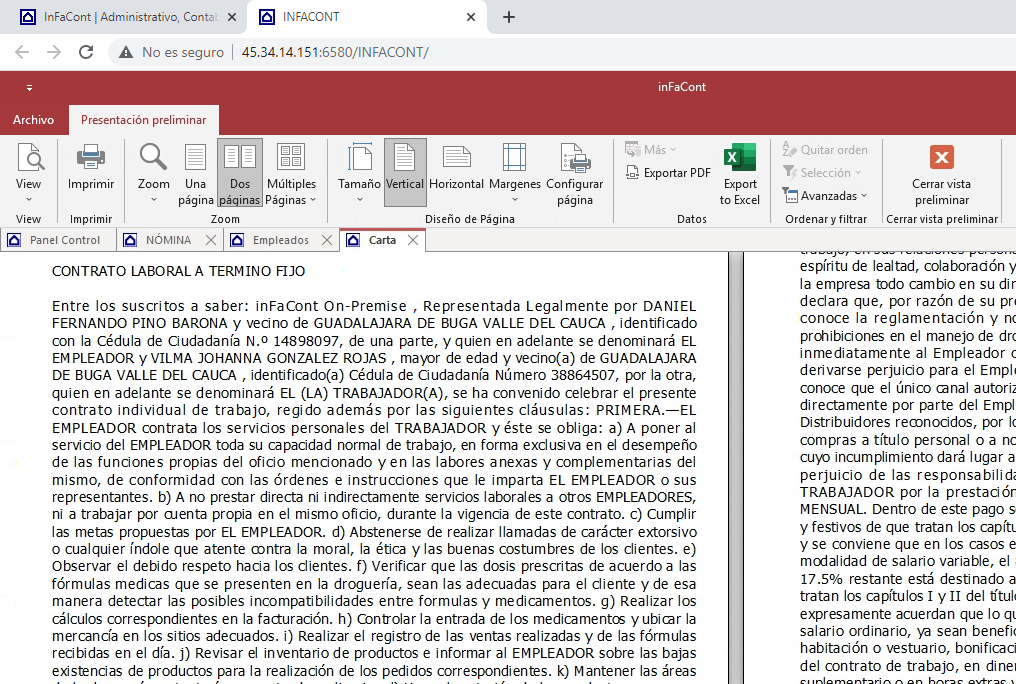1016x684 pixels.
Task: Click the browser forward arrow
Action: click(x=54, y=52)
